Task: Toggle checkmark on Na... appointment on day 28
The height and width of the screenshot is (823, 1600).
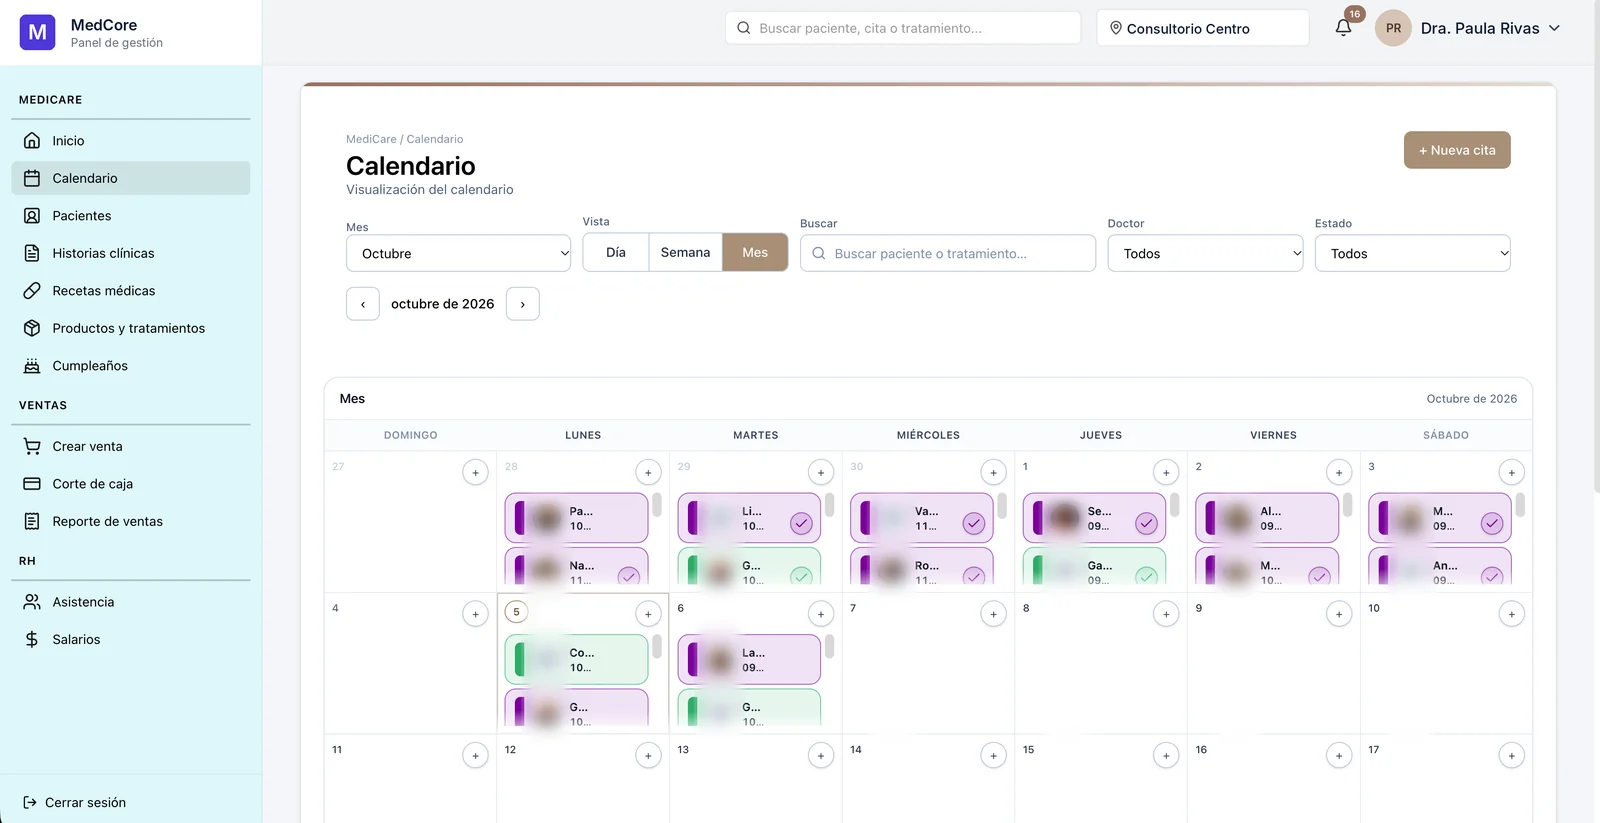Action: 629,576
